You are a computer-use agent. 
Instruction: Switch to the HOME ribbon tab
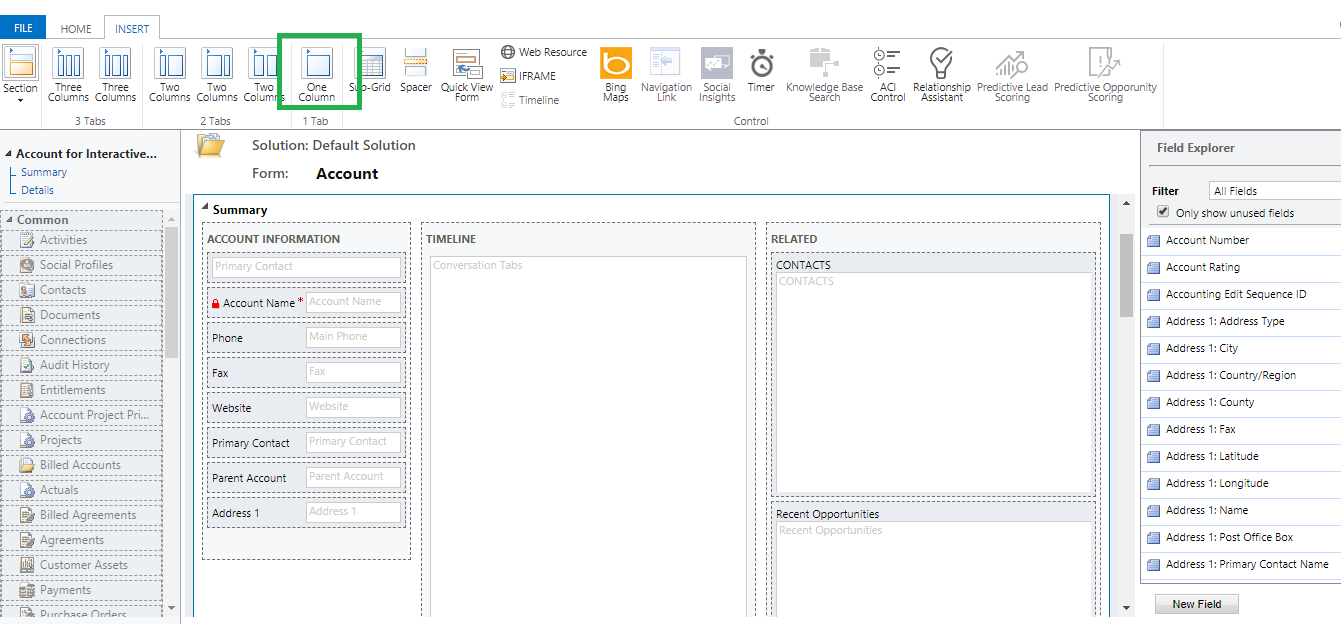(x=76, y=29)
